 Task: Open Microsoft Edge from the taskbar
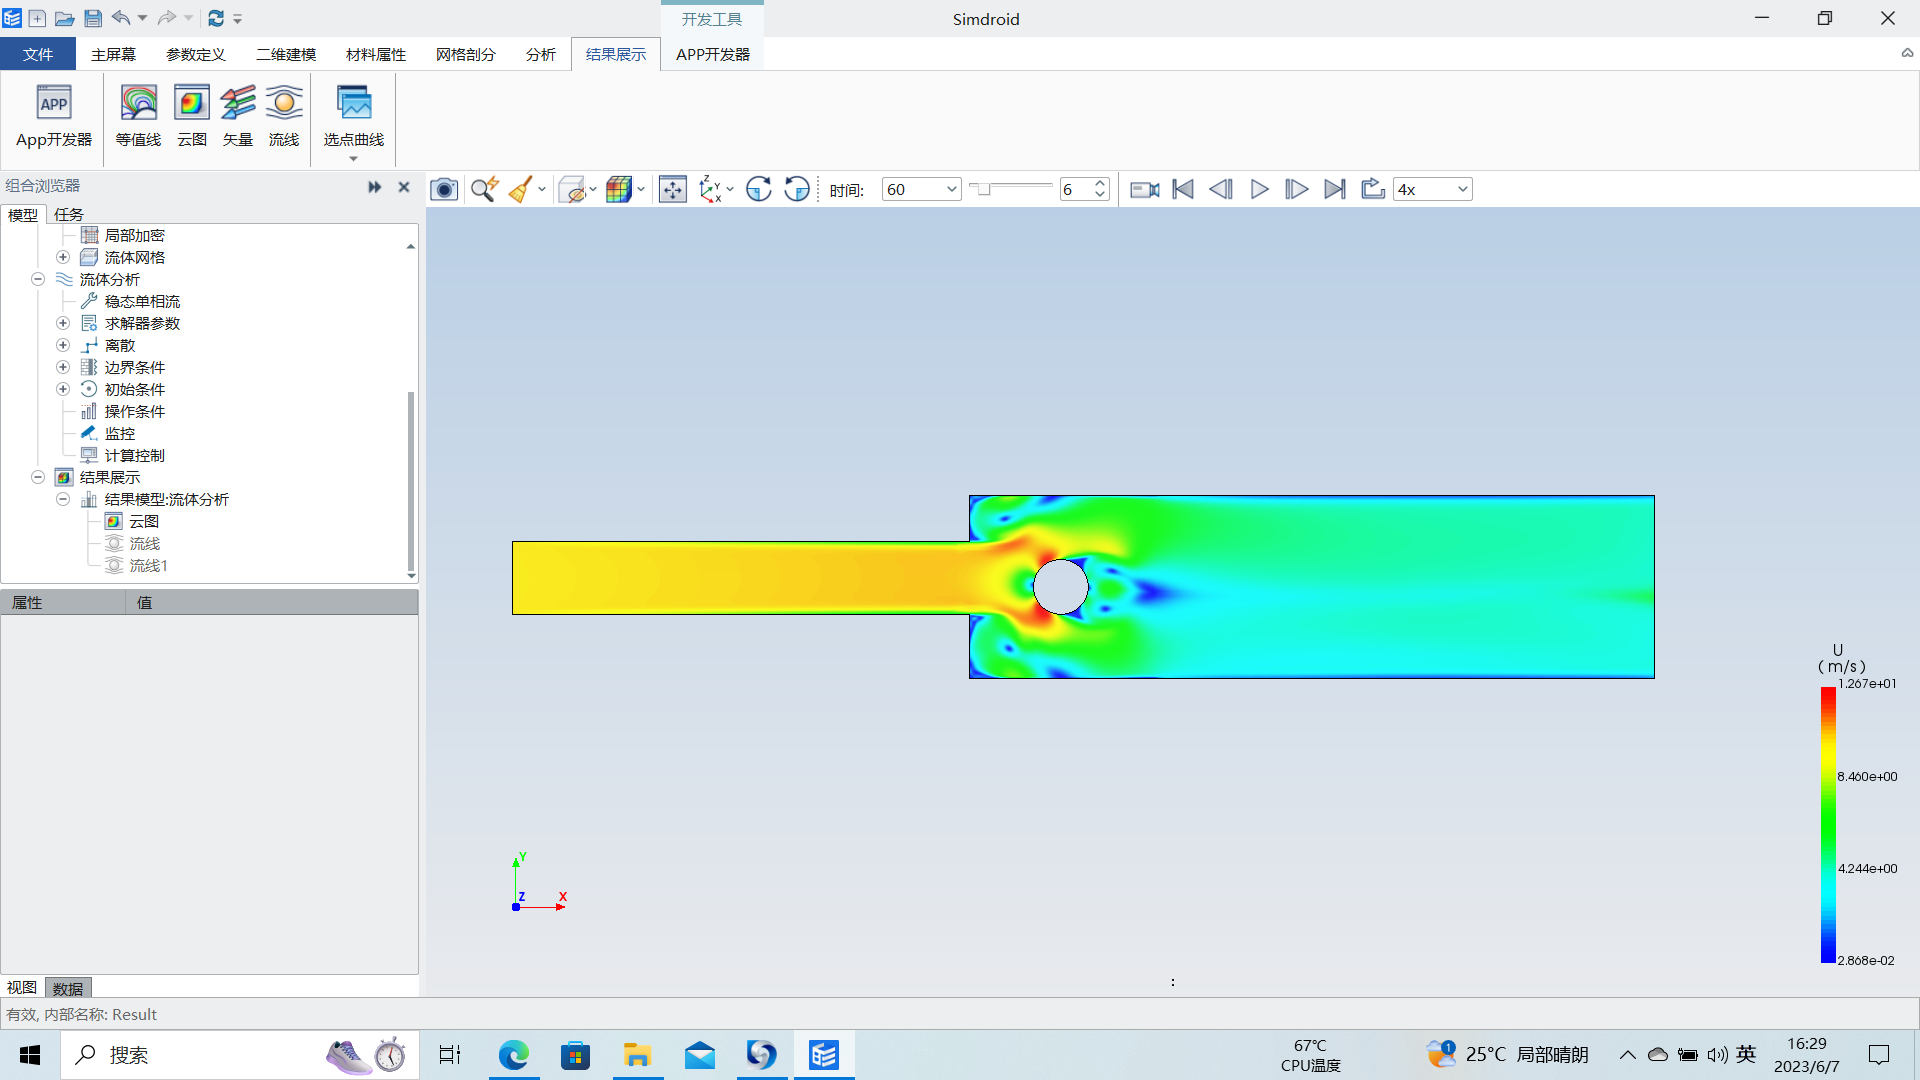[x=514, y=1055]
